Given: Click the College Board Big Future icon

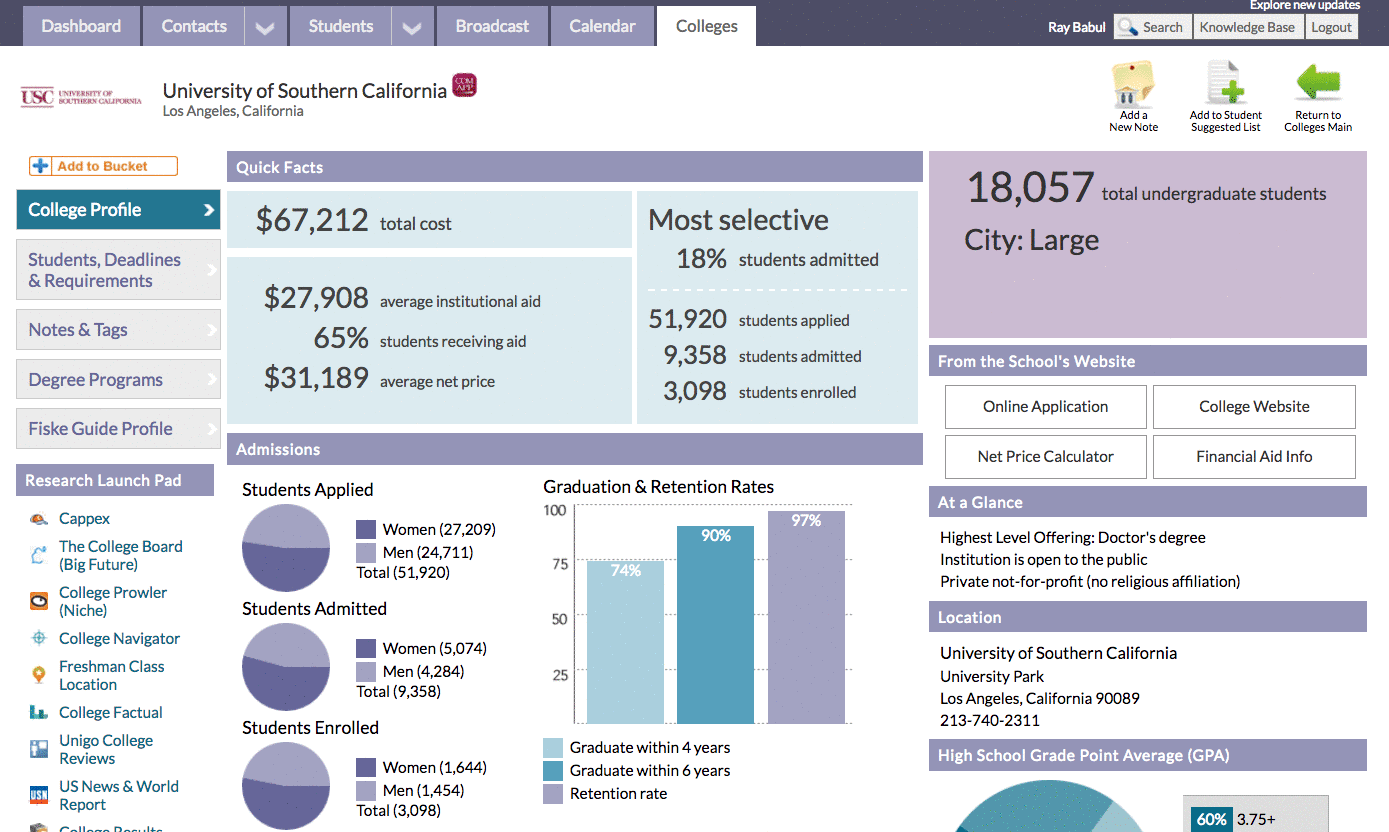Looking at the screenshot, I should [39, 555].
